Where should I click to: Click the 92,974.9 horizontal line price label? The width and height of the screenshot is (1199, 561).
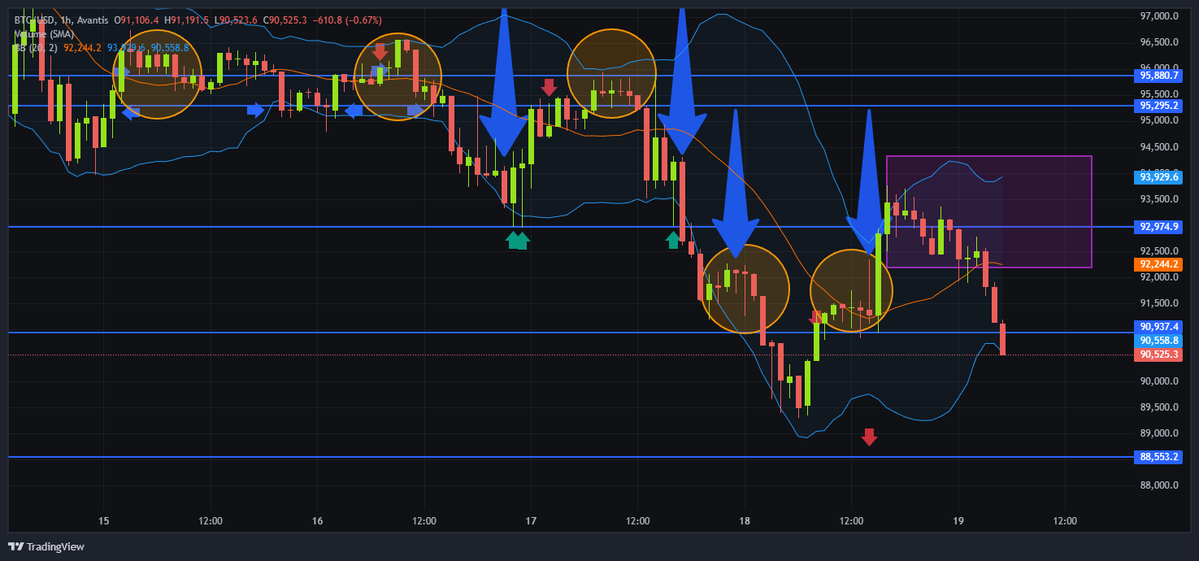[x=1158, y=227]
